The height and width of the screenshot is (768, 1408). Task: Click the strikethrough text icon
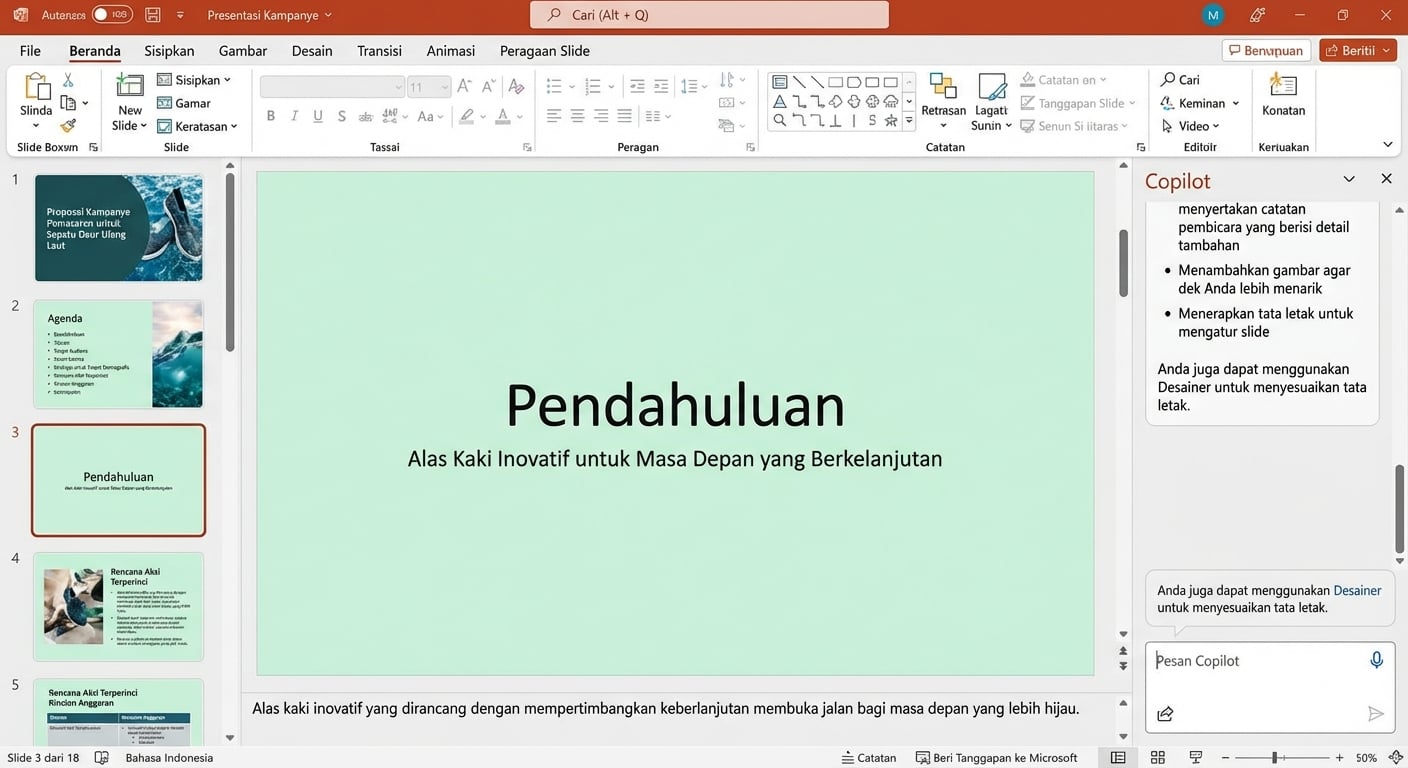click(341, 115)
